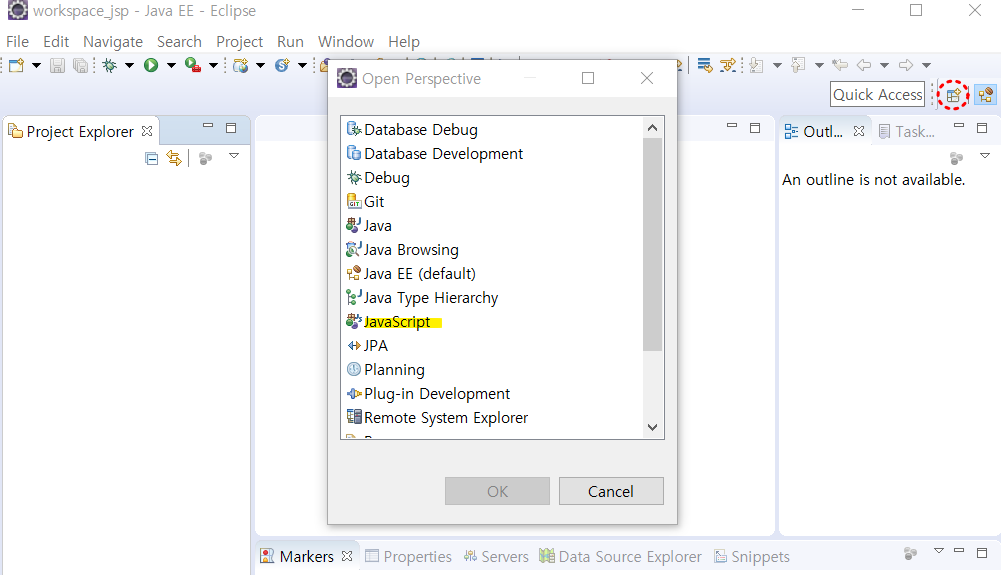
Task: Click Cancel in Open Perspective dialog
Action: click(611, 491)
